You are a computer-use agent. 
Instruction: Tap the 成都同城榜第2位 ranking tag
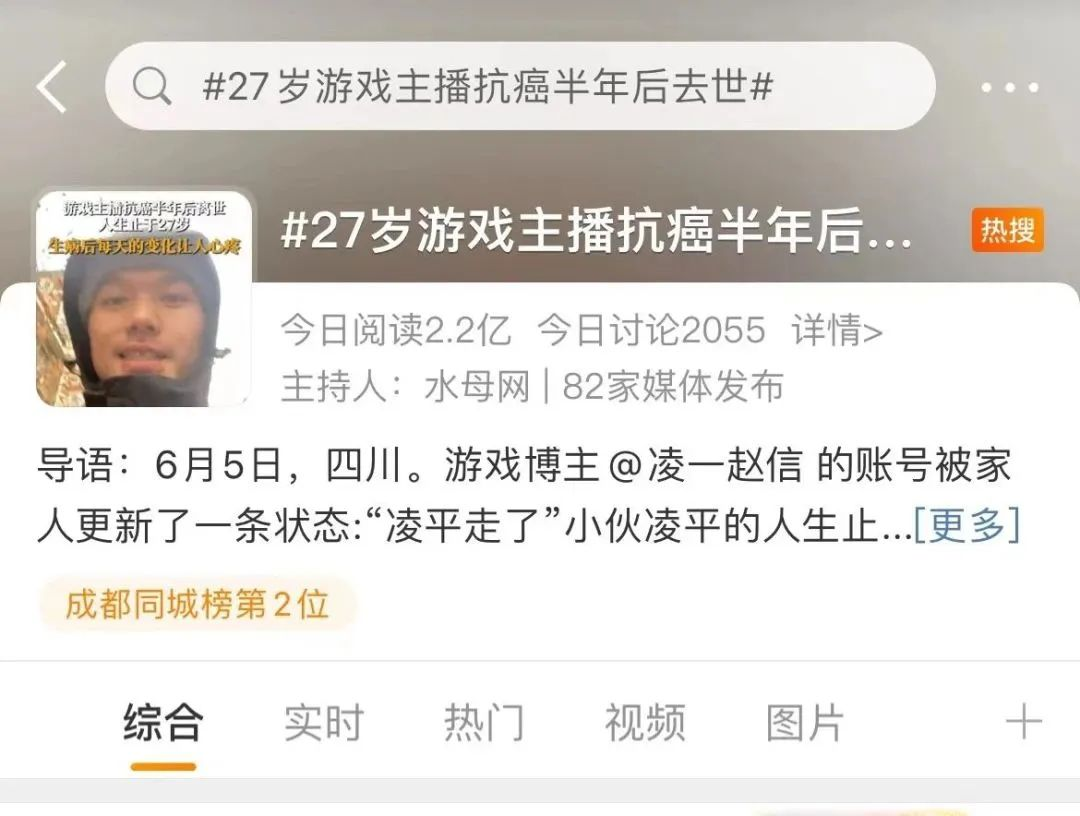point(198,605)
